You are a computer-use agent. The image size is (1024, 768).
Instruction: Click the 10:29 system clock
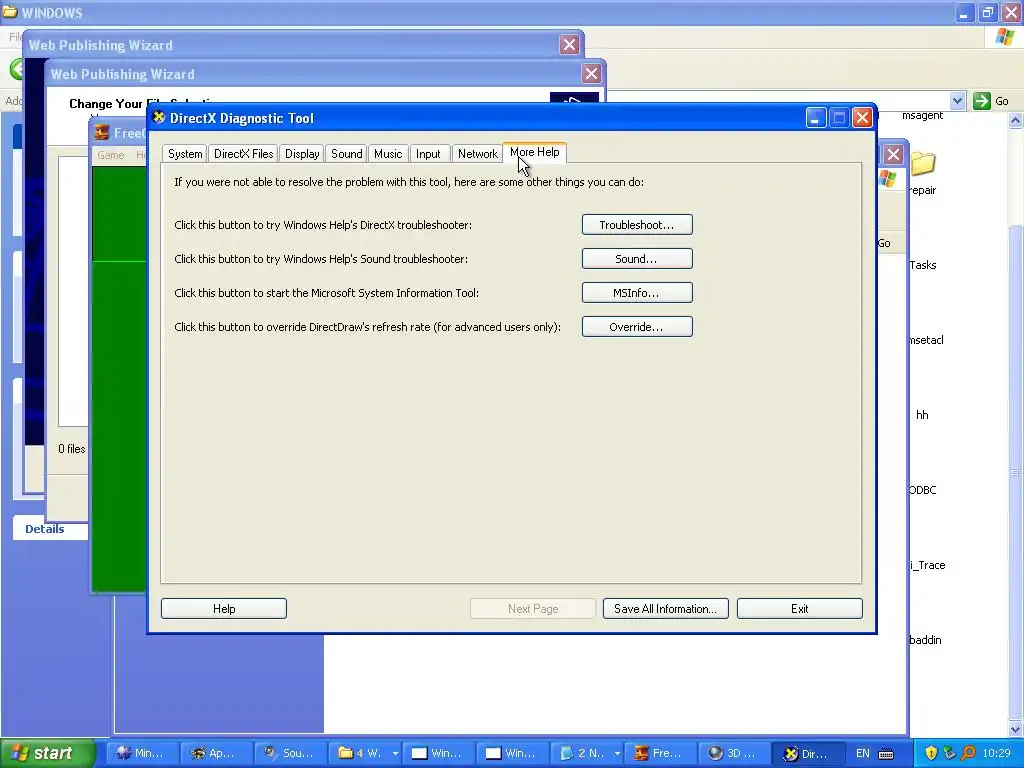(x=996, y=753)
